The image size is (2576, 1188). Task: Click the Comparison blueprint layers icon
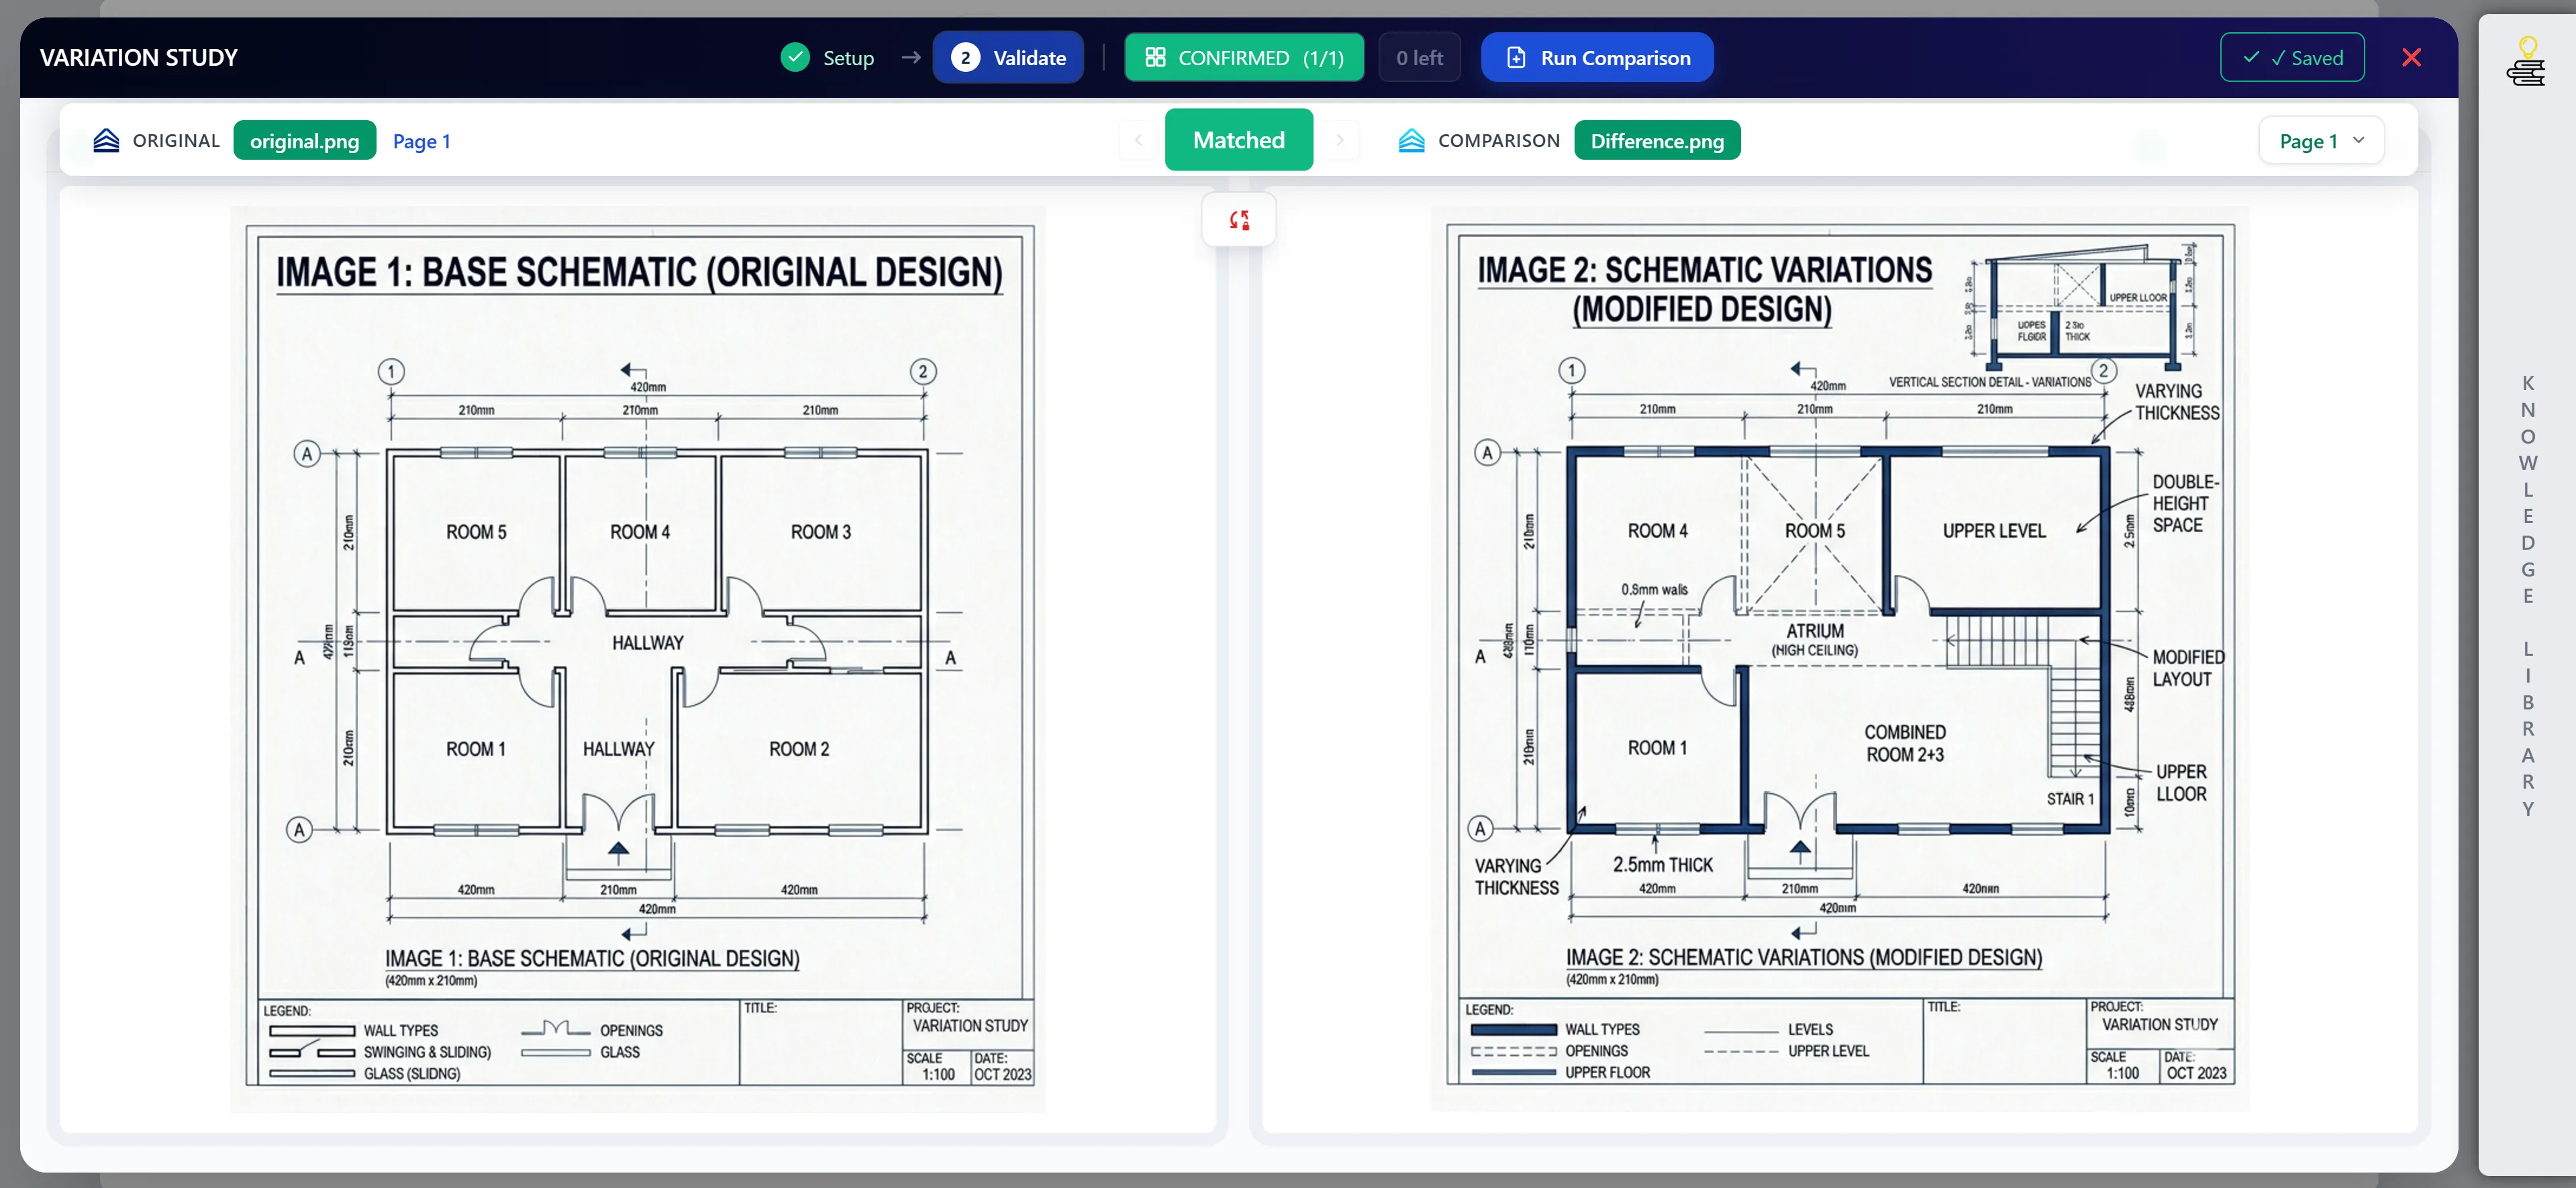tap(1411, 141)
